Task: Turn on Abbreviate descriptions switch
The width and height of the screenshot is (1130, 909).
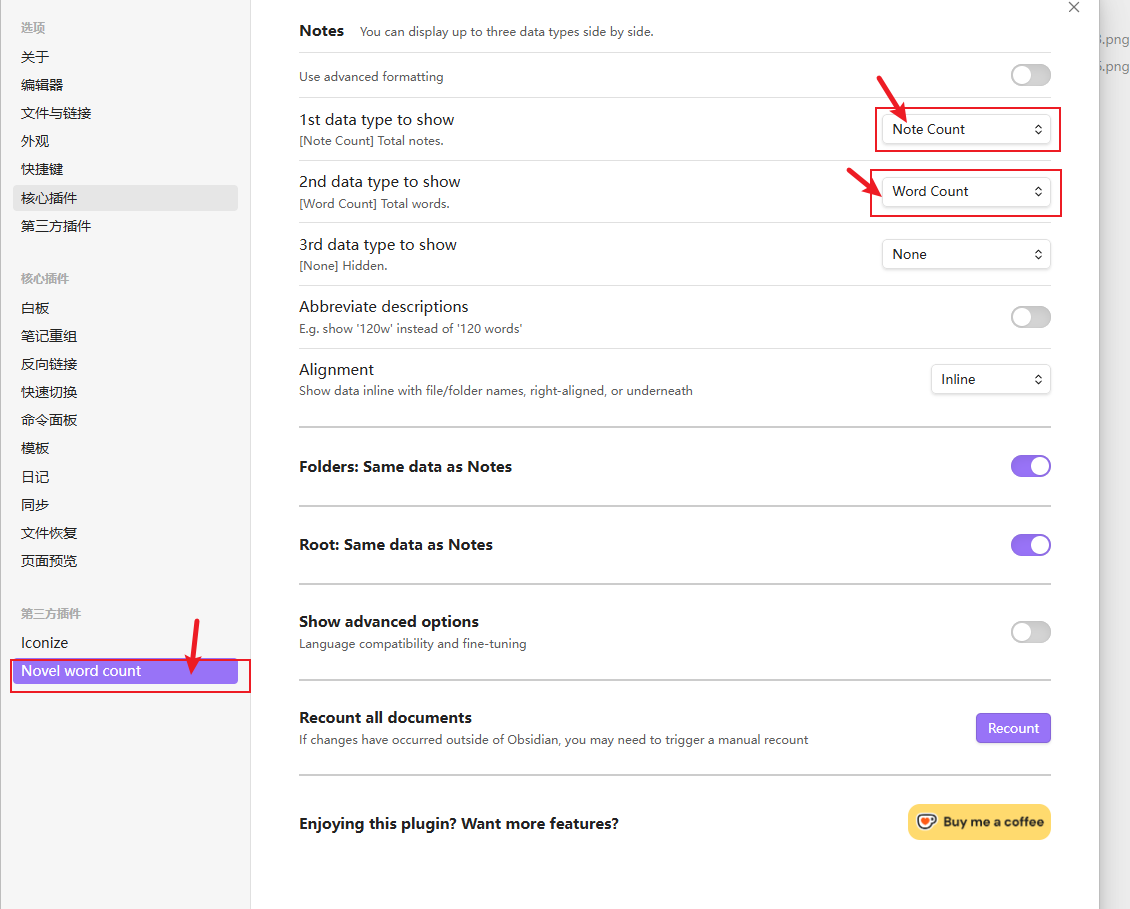Action: 1030,317
